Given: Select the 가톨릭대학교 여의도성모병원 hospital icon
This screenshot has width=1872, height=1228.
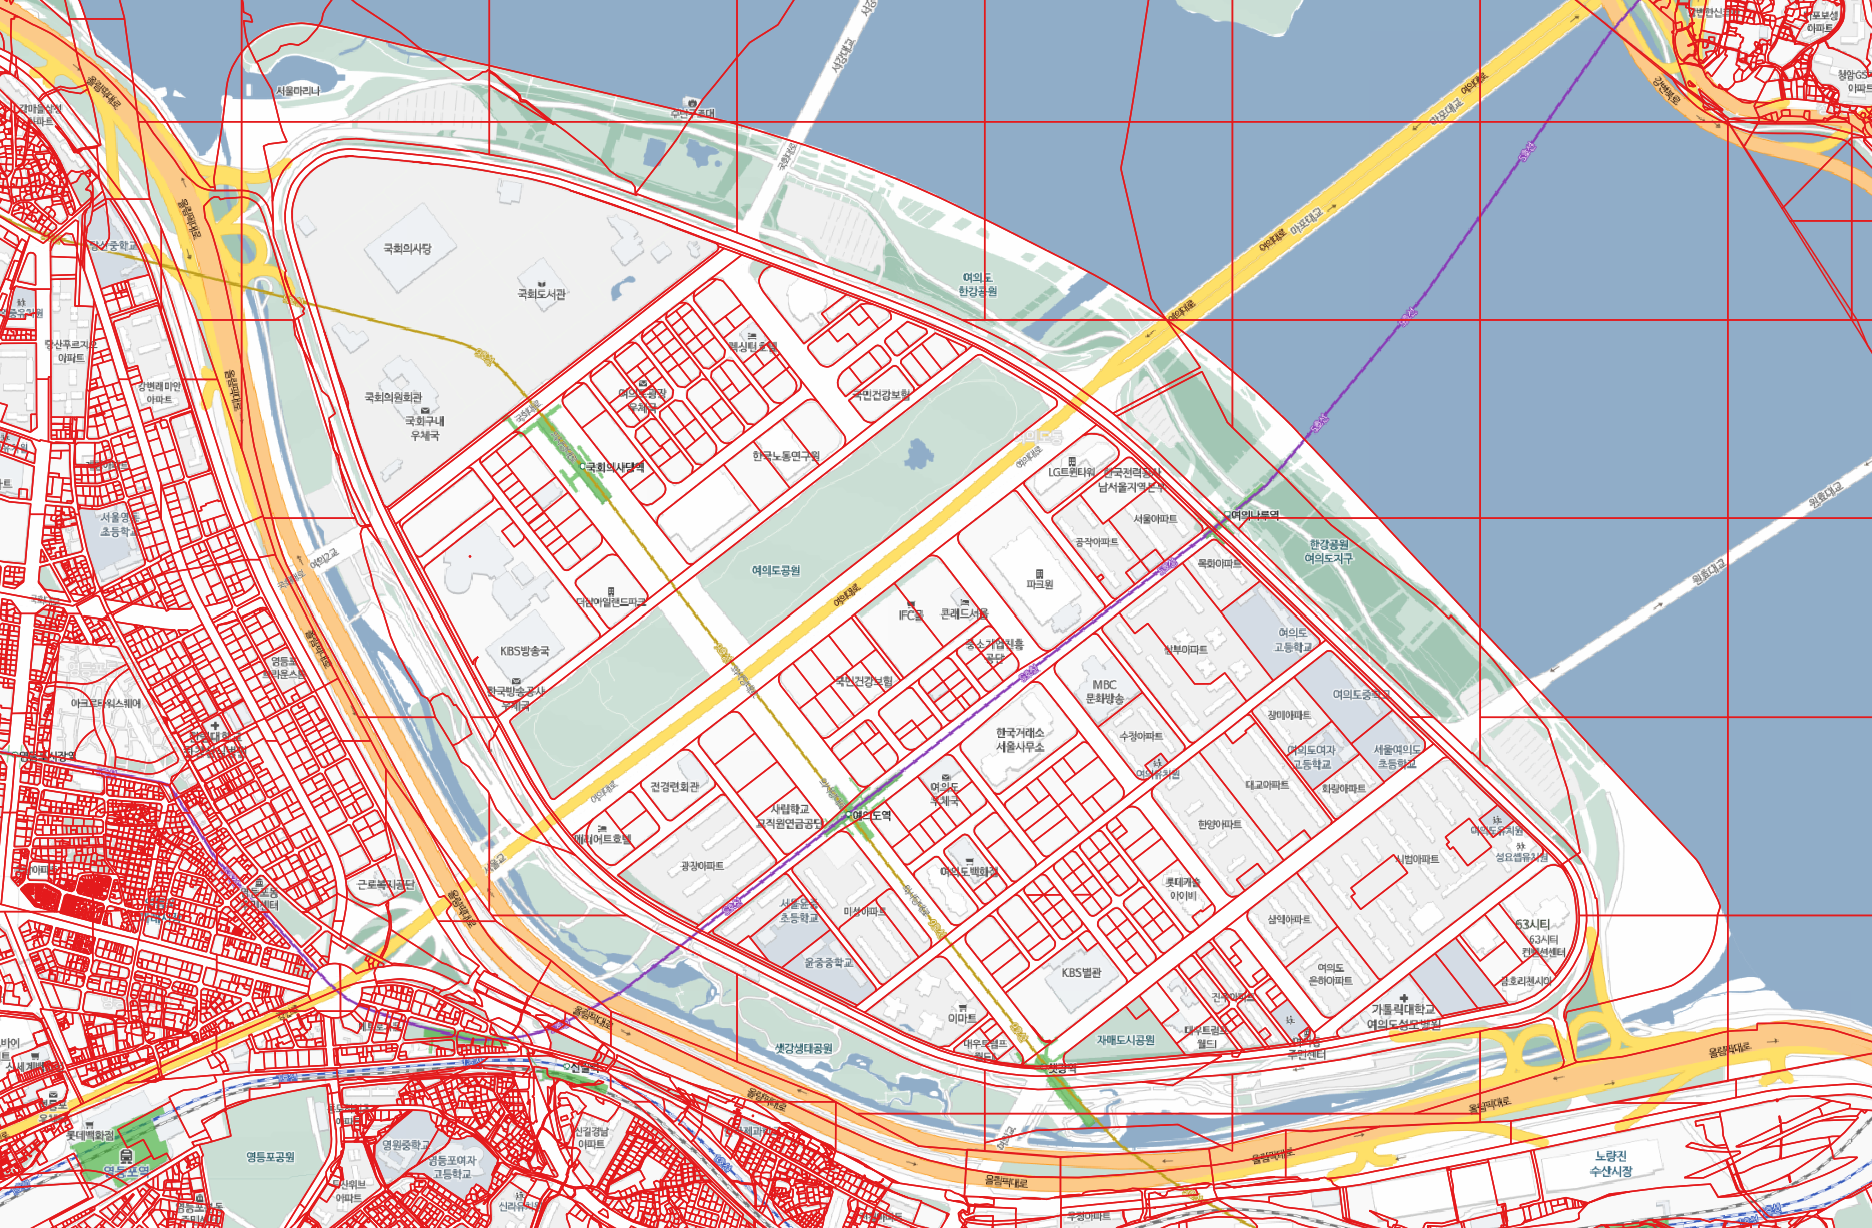Looking at the screenshot, I should [1404, 999].
